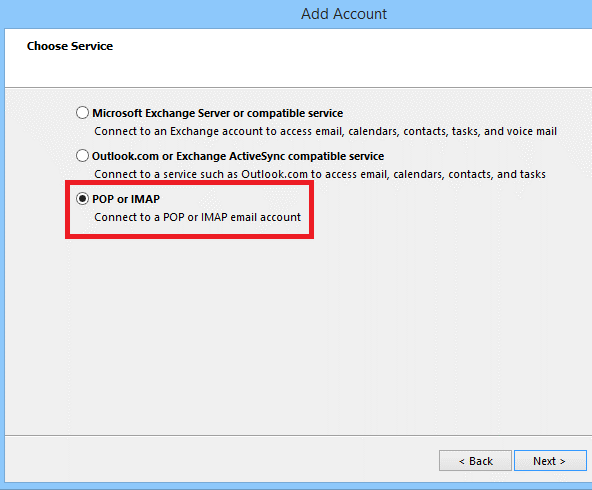Select the Microsoft Exchange Server radio button

click(x=82, y=112)
